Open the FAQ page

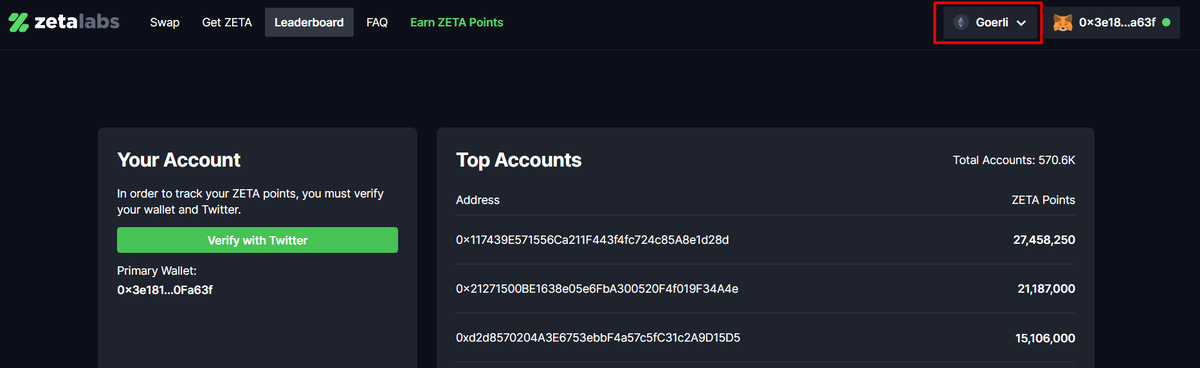(x=377, y=22)
